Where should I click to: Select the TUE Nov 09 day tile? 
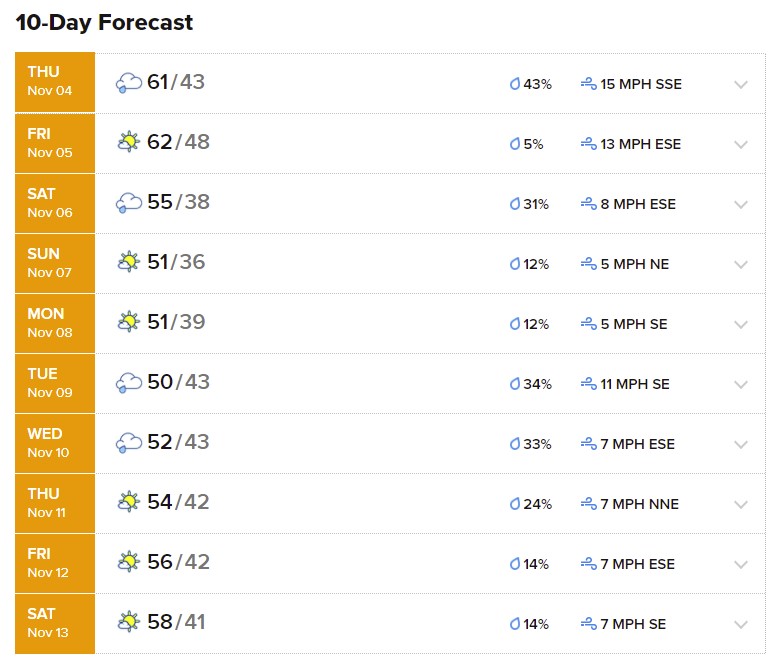point(55,383)
